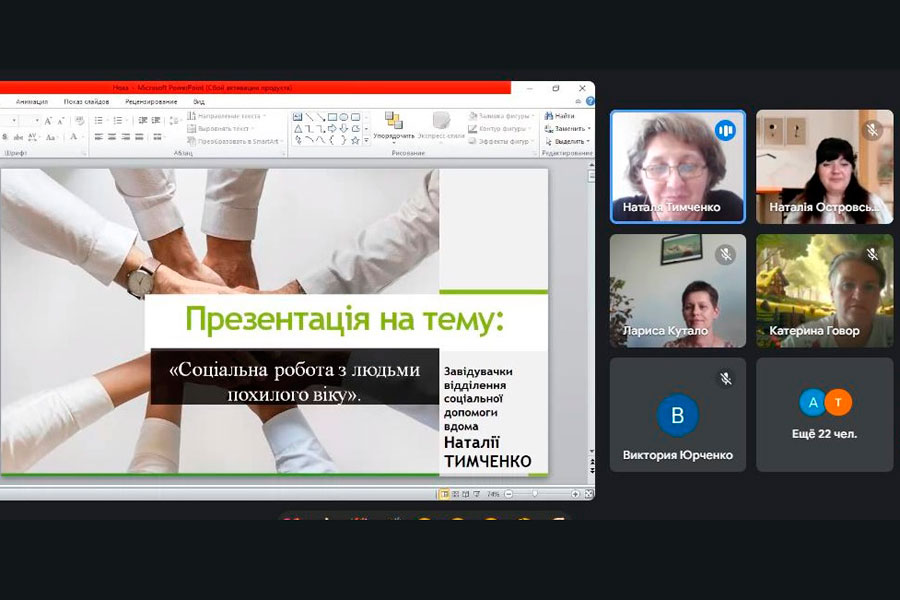900x600 pixels.
Task: Switch to slide sorter view icon
Action: pyautogui.click(x=455, y=494)
